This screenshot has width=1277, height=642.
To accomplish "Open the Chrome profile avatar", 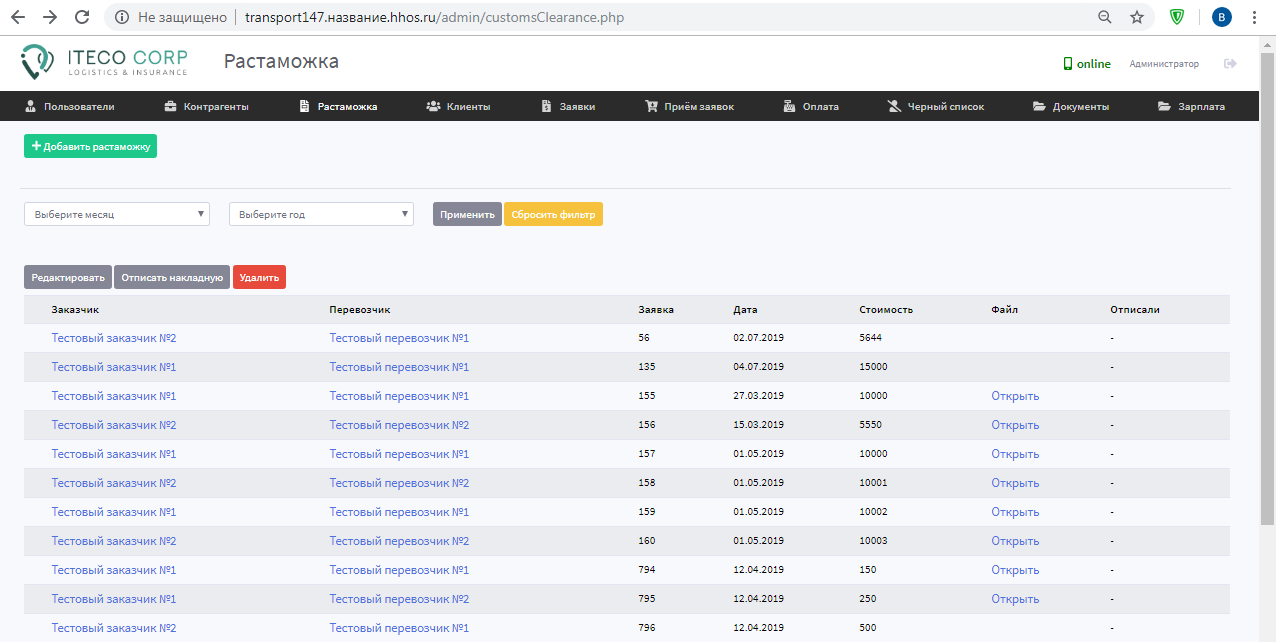I will [1221, 17].
